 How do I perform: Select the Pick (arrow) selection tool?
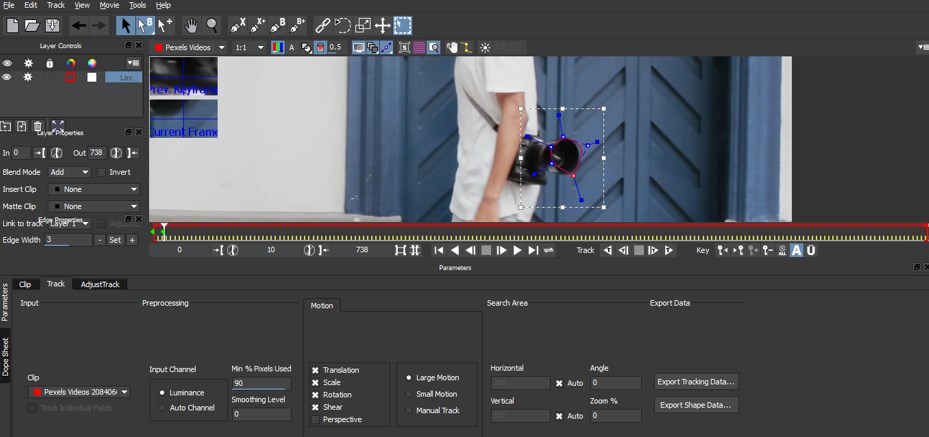[x=126, y=25]
